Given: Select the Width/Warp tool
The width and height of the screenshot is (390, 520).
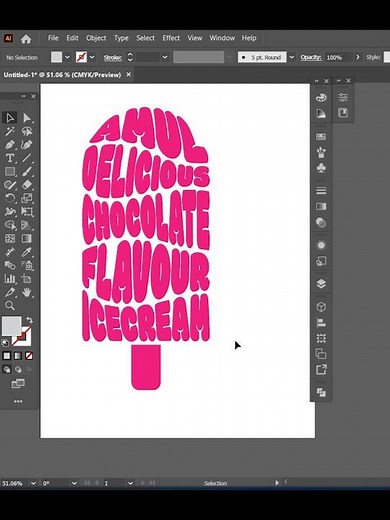Looking at the screenshot, I should [10, 211].
